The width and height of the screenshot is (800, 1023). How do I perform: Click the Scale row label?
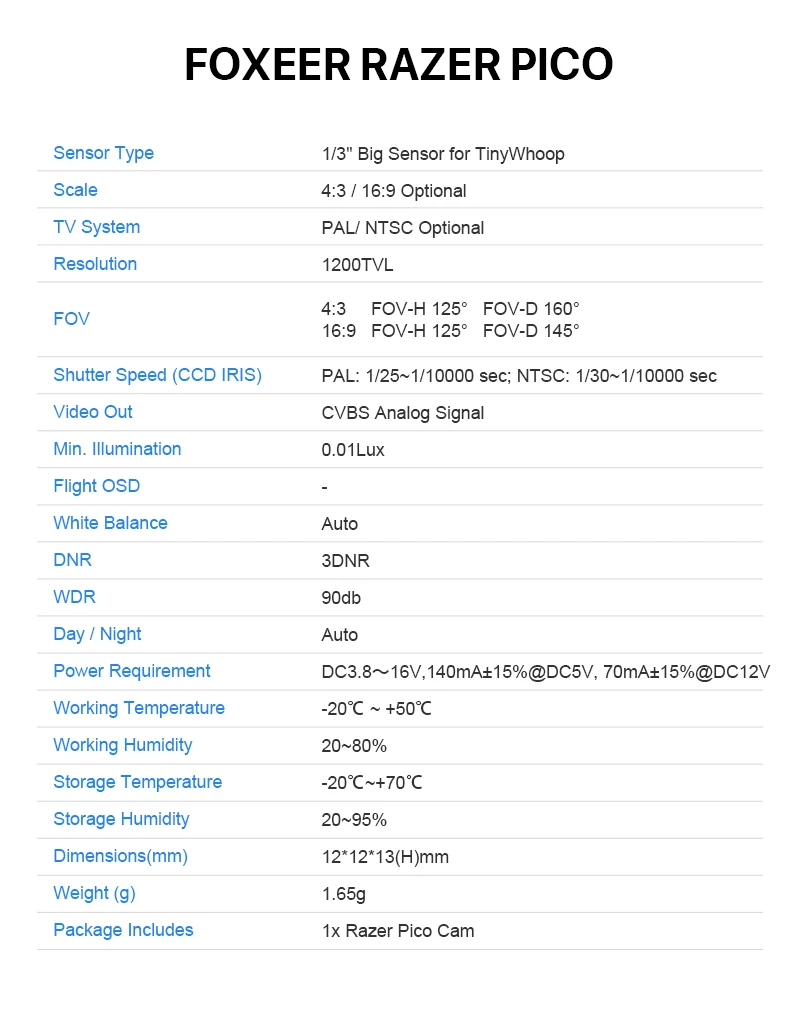click(x=76, y=190)
